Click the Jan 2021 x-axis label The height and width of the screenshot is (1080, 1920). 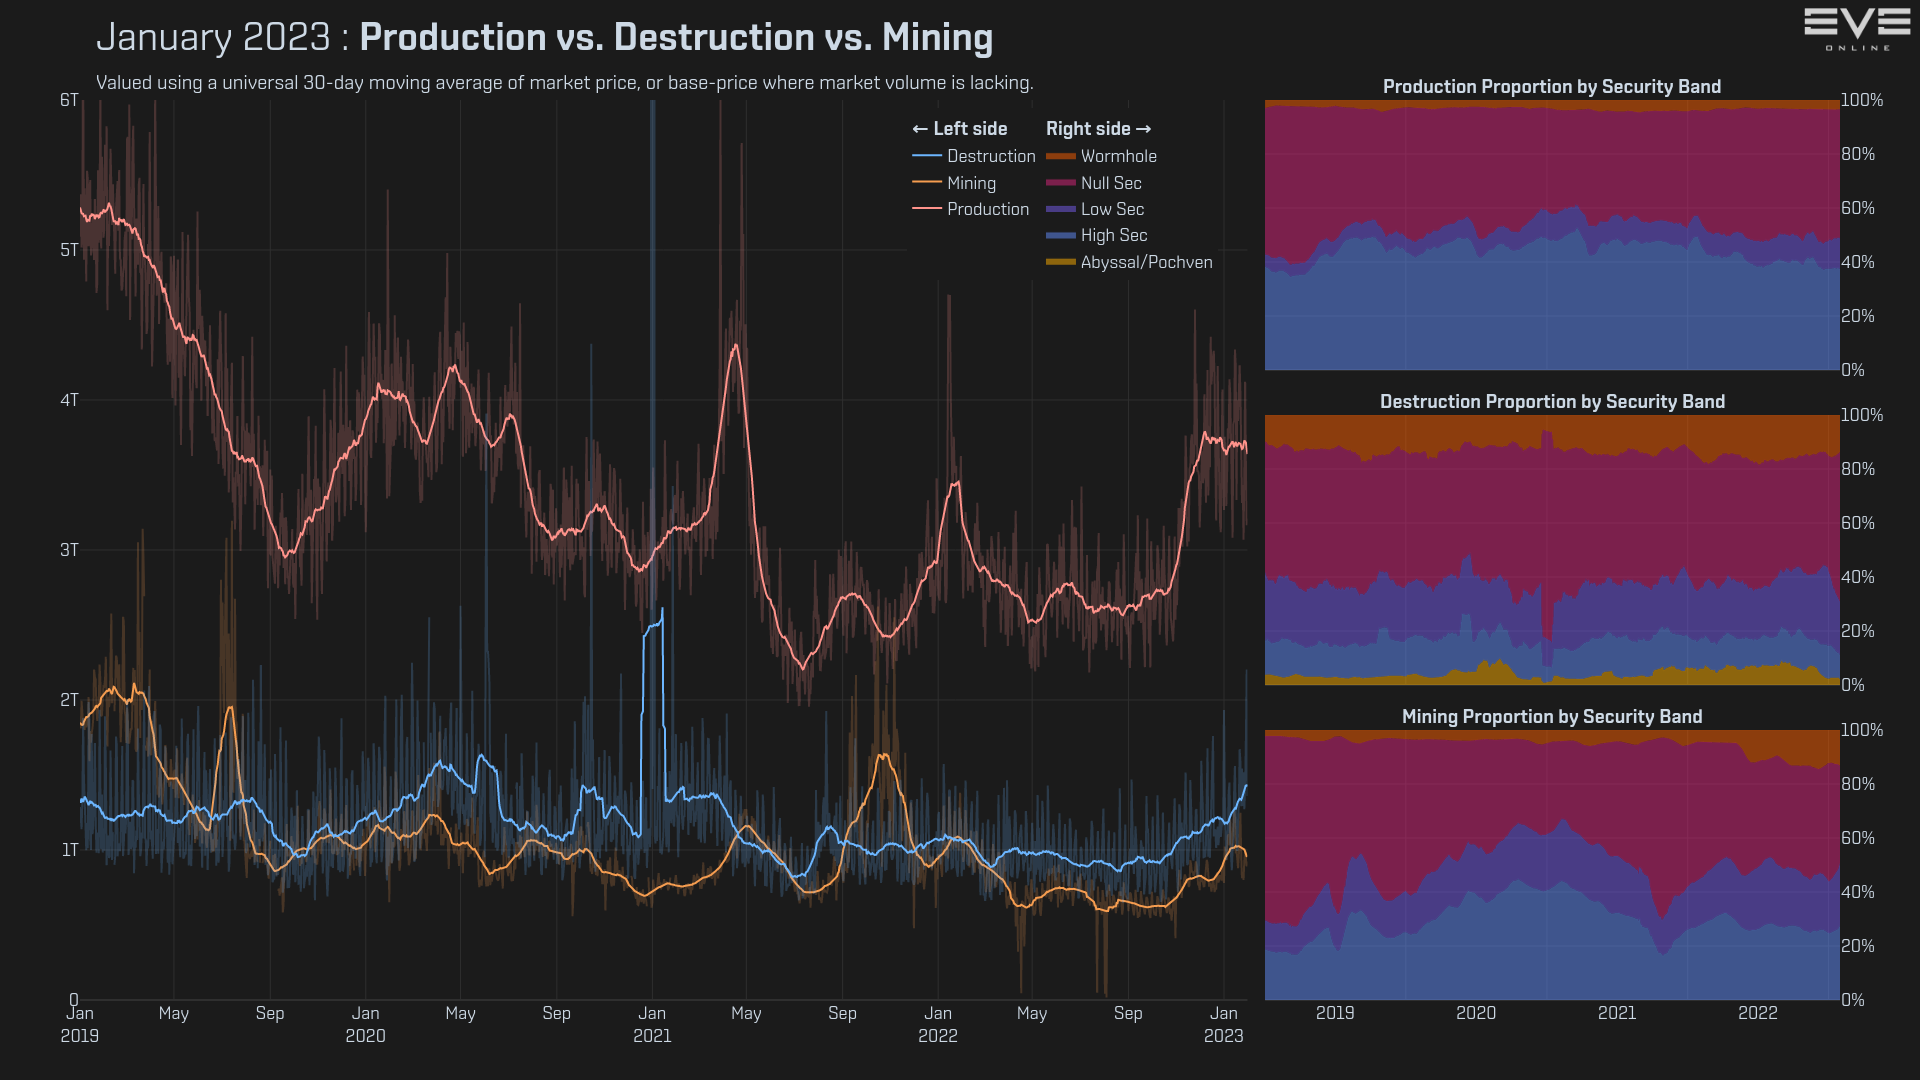click(652, 1024)
